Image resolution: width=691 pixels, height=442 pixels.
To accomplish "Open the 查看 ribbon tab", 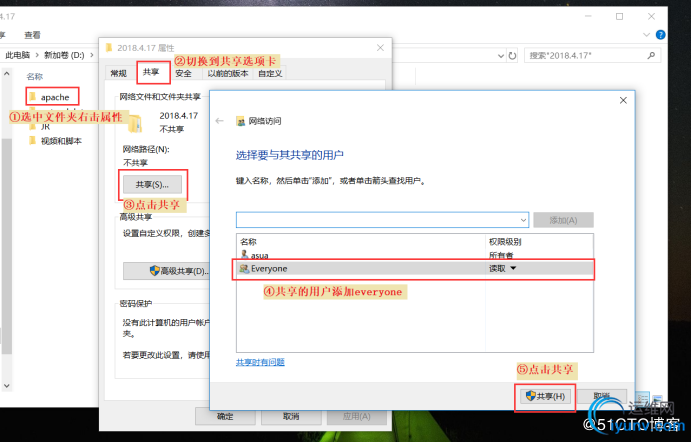I will coord(32,35).
